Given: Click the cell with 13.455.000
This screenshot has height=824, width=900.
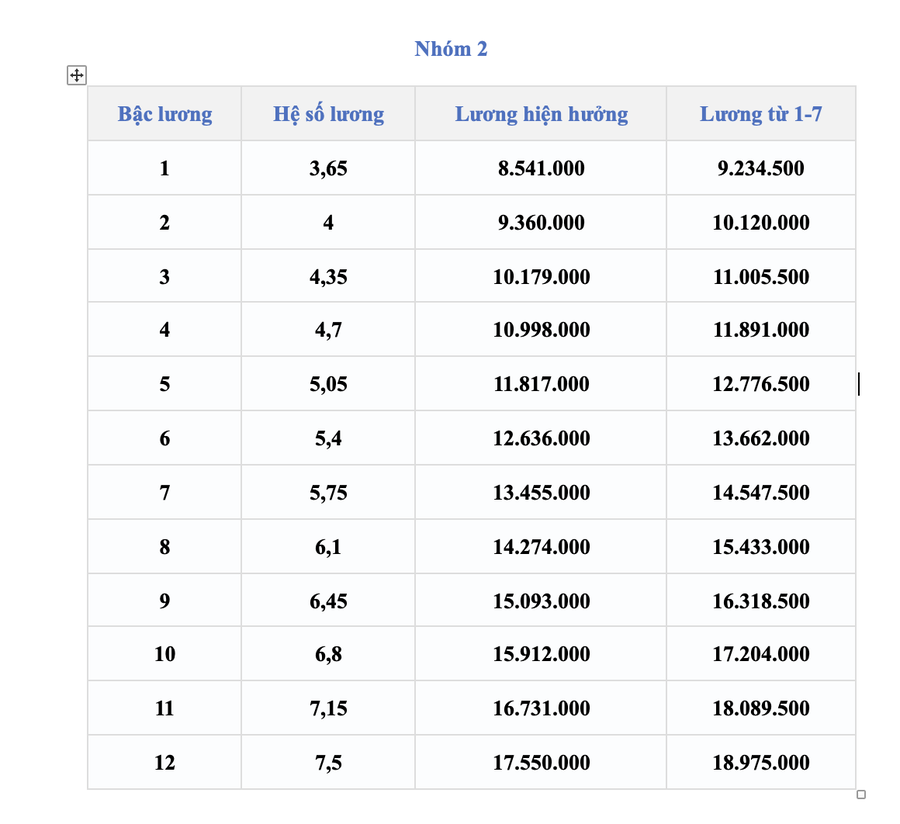Looking at the screenshot, I should (541, 492).
